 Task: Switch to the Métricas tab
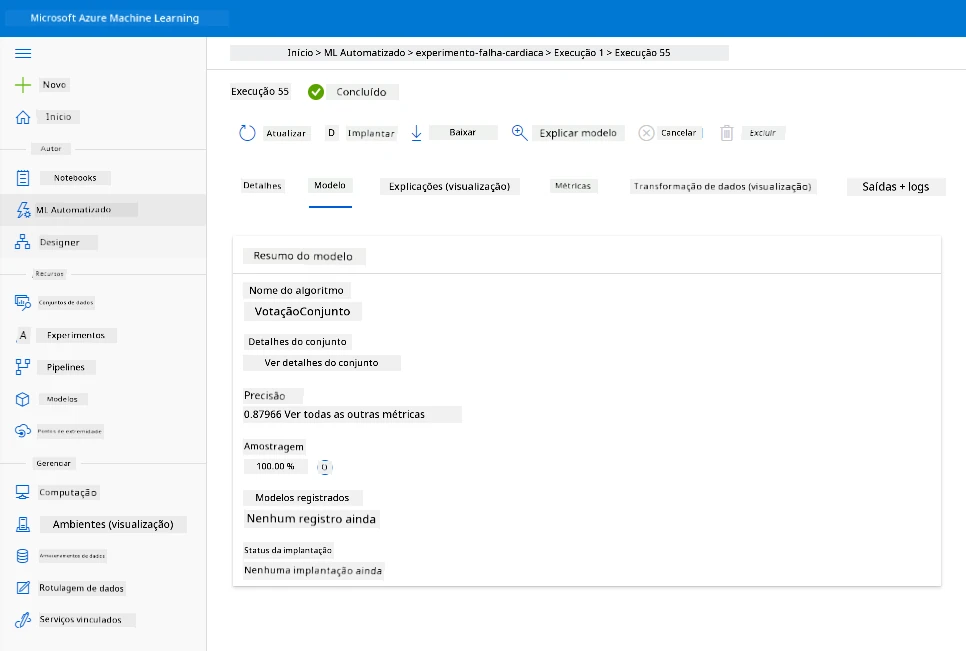tap(573, 186)
